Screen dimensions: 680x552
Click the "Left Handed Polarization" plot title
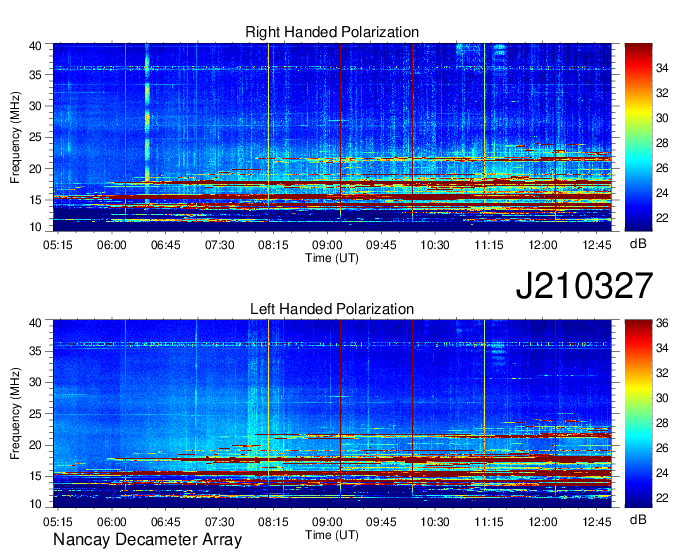(332, 309)
